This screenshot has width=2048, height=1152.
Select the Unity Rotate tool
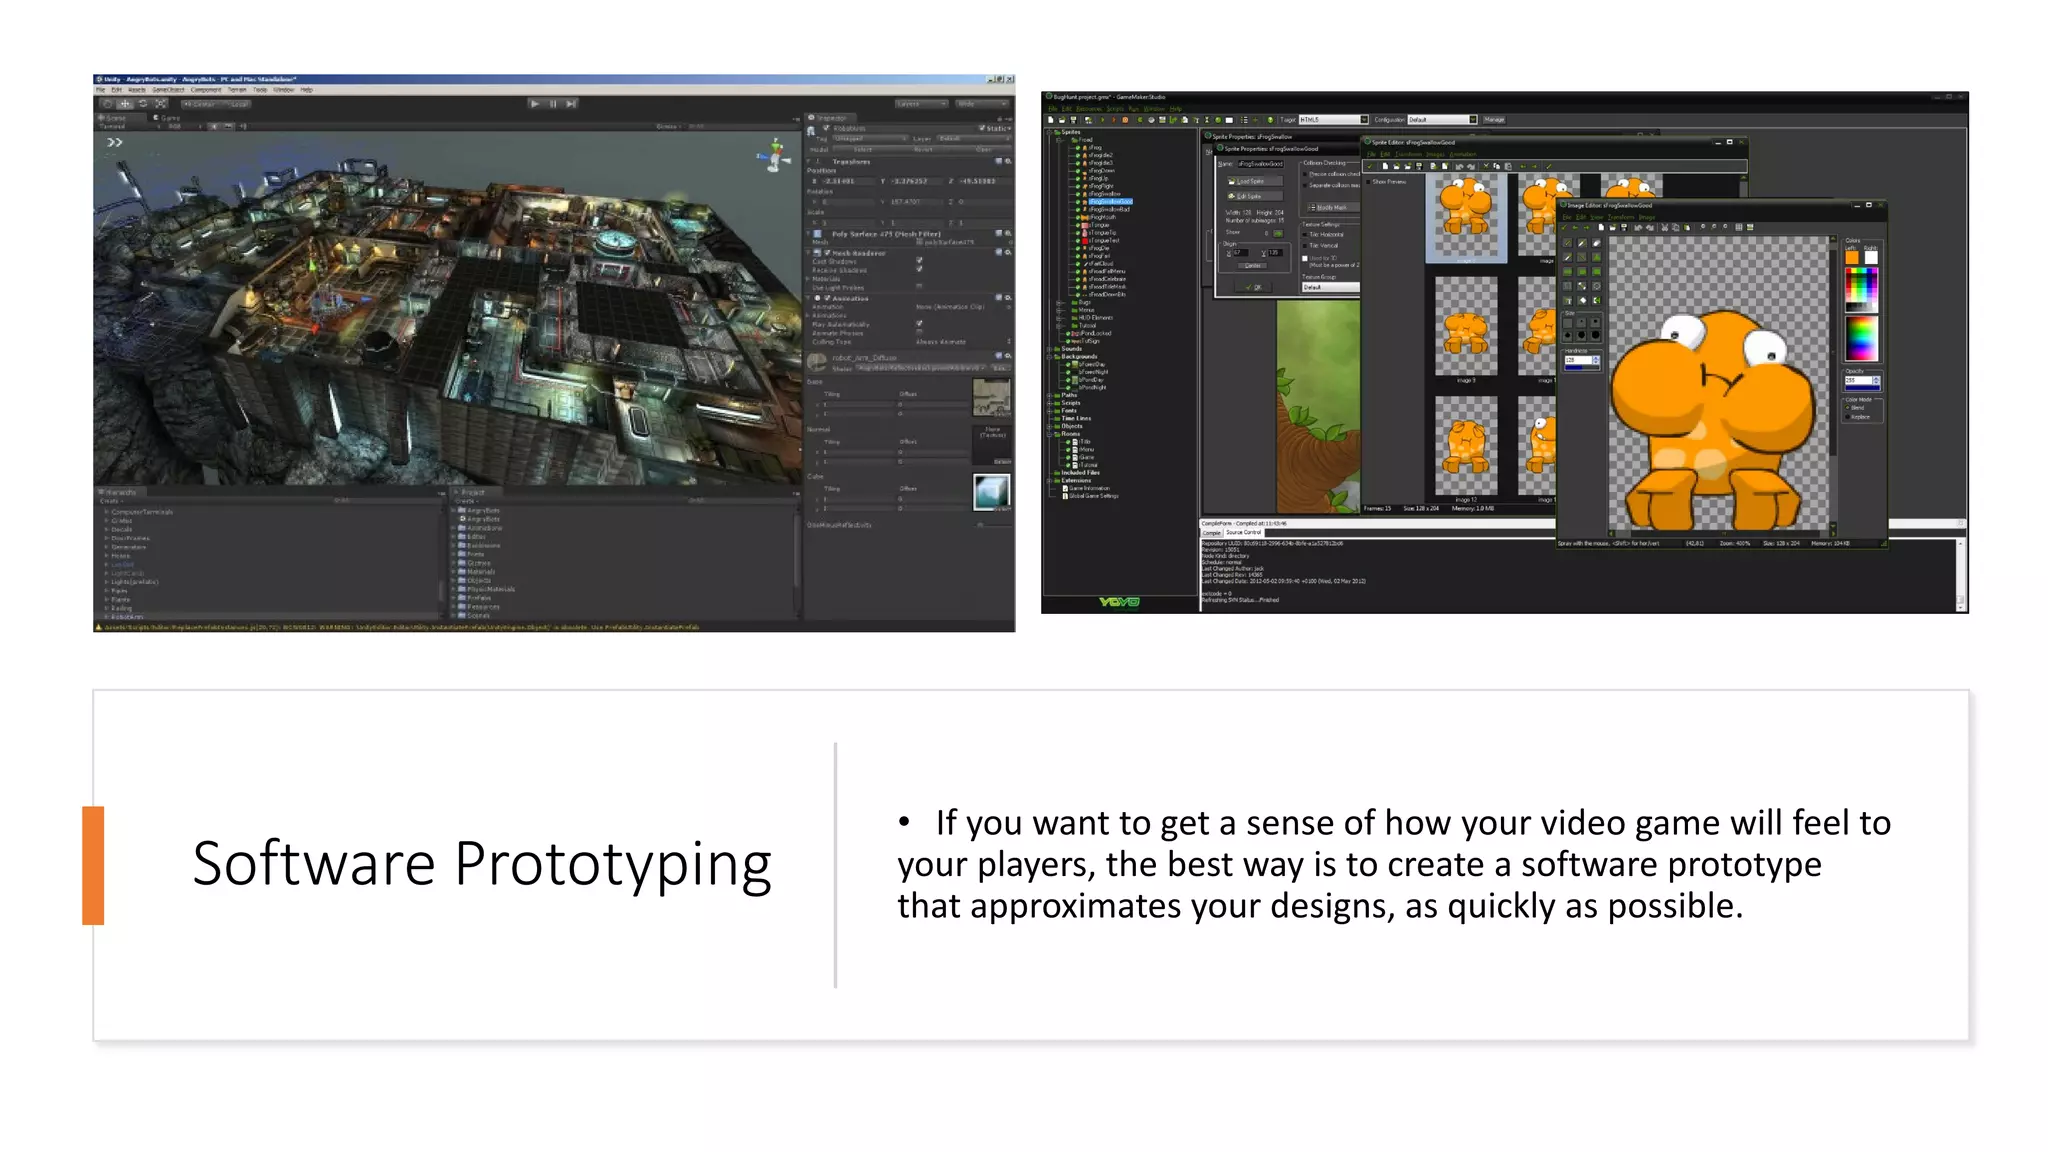tap(143, 103)
